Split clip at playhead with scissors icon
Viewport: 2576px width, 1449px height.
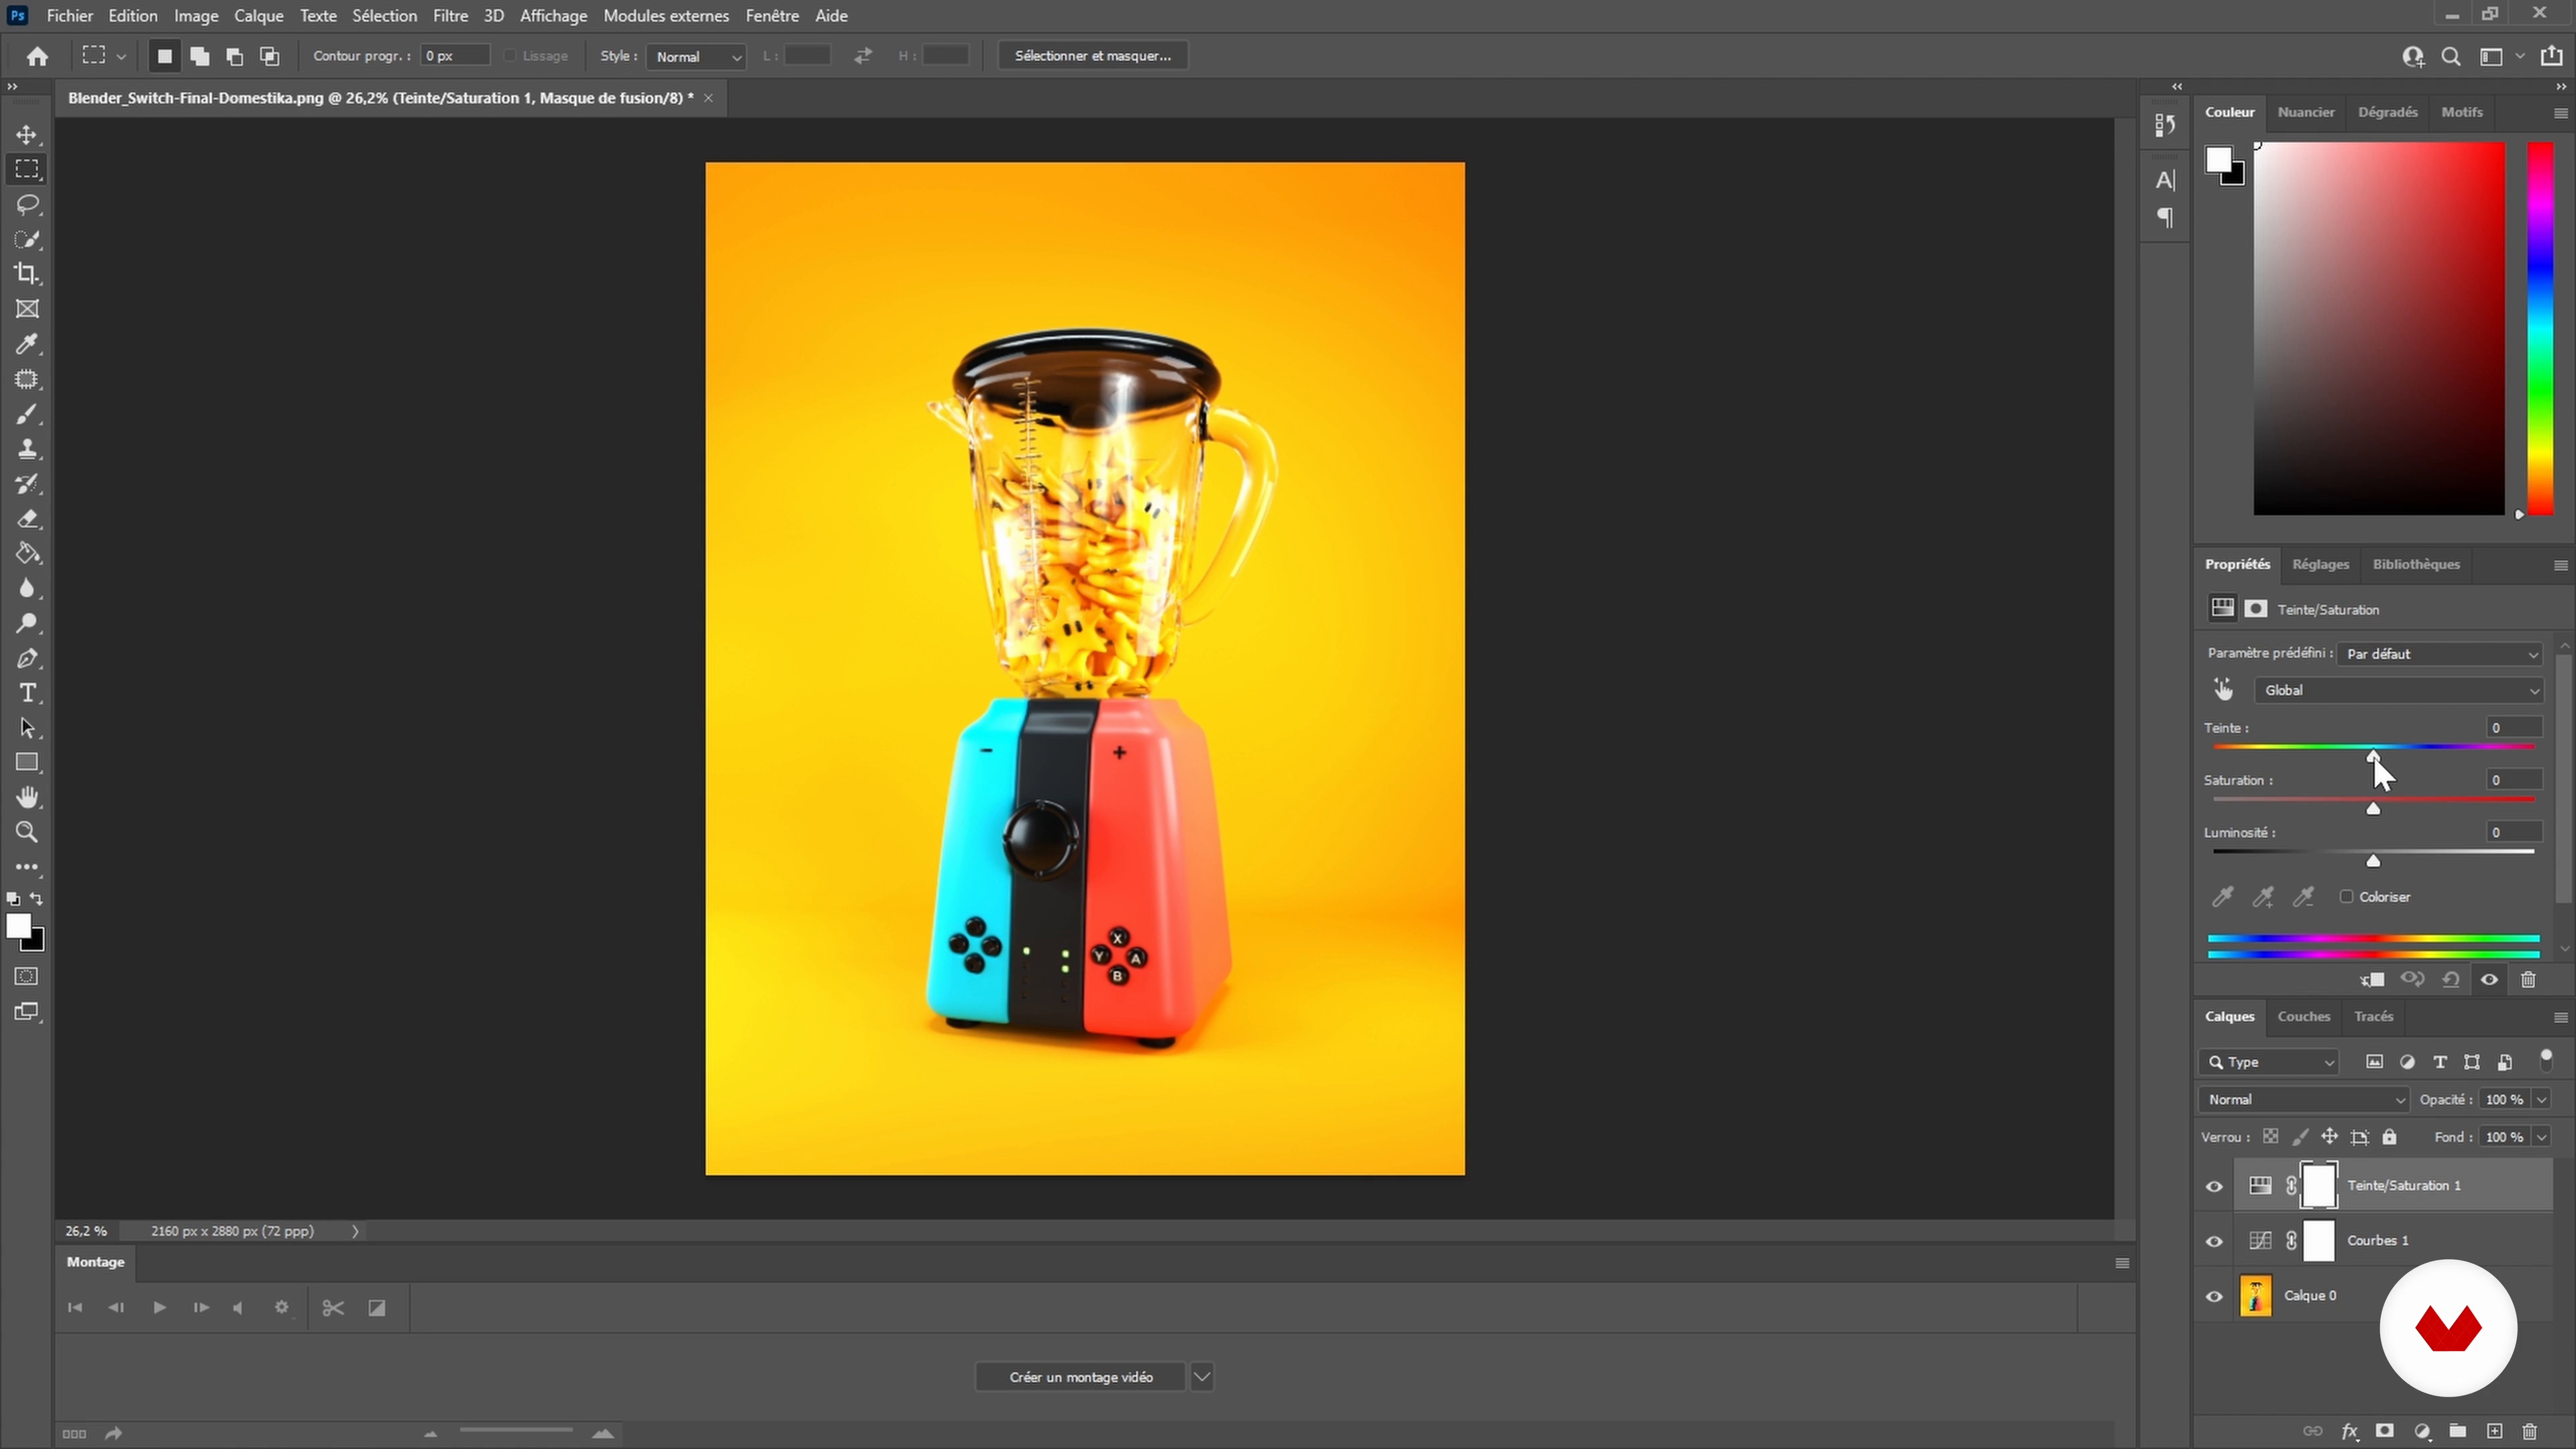click(x=333, y=1308)
